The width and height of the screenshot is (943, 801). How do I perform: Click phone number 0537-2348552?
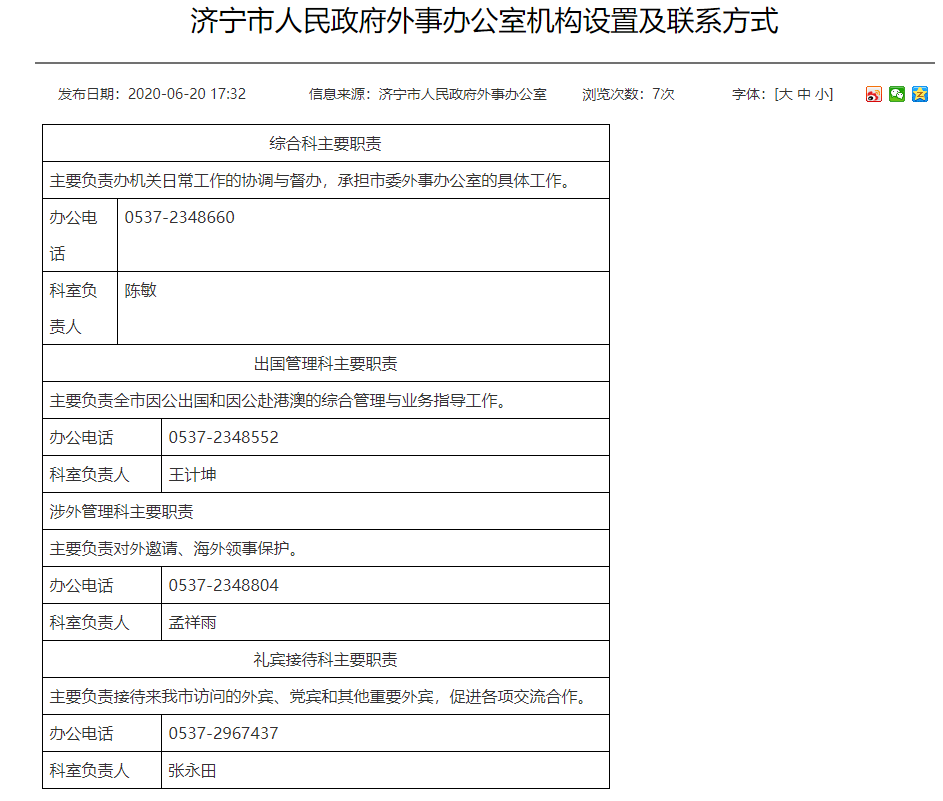pos(224,437)
